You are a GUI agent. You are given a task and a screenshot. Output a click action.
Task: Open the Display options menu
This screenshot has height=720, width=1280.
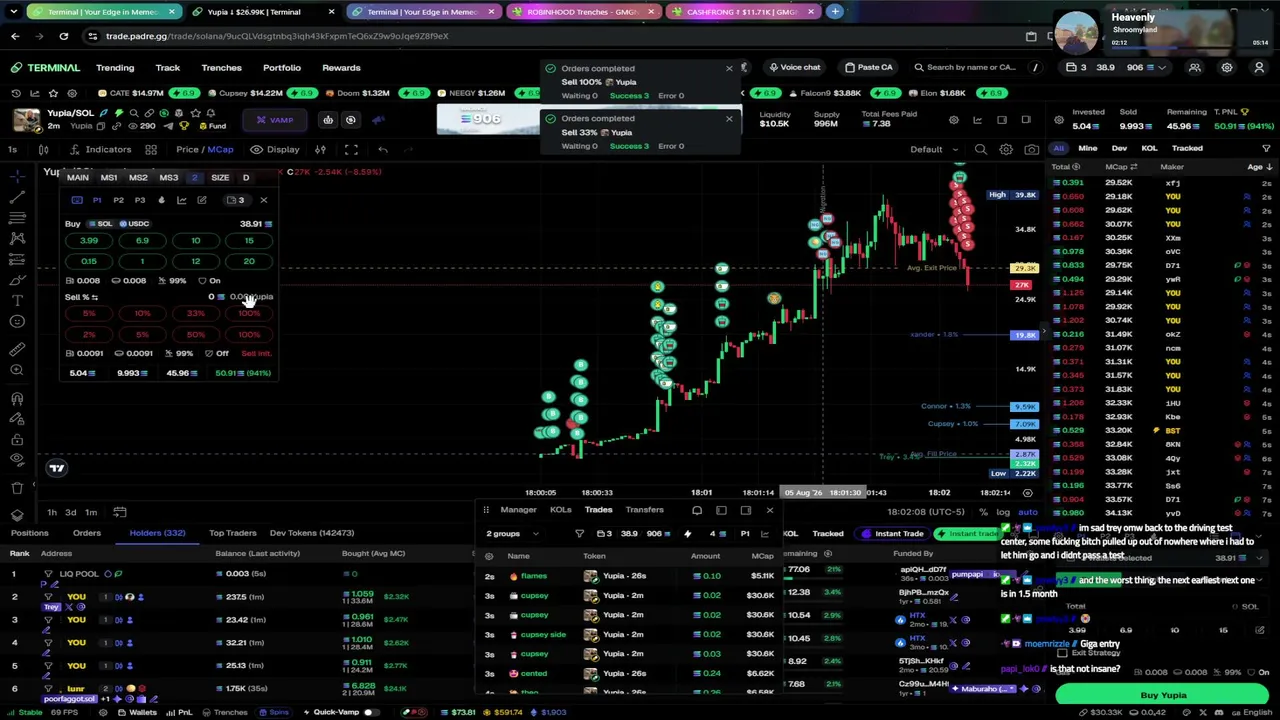pyautogui.click(x=276, y=150)
